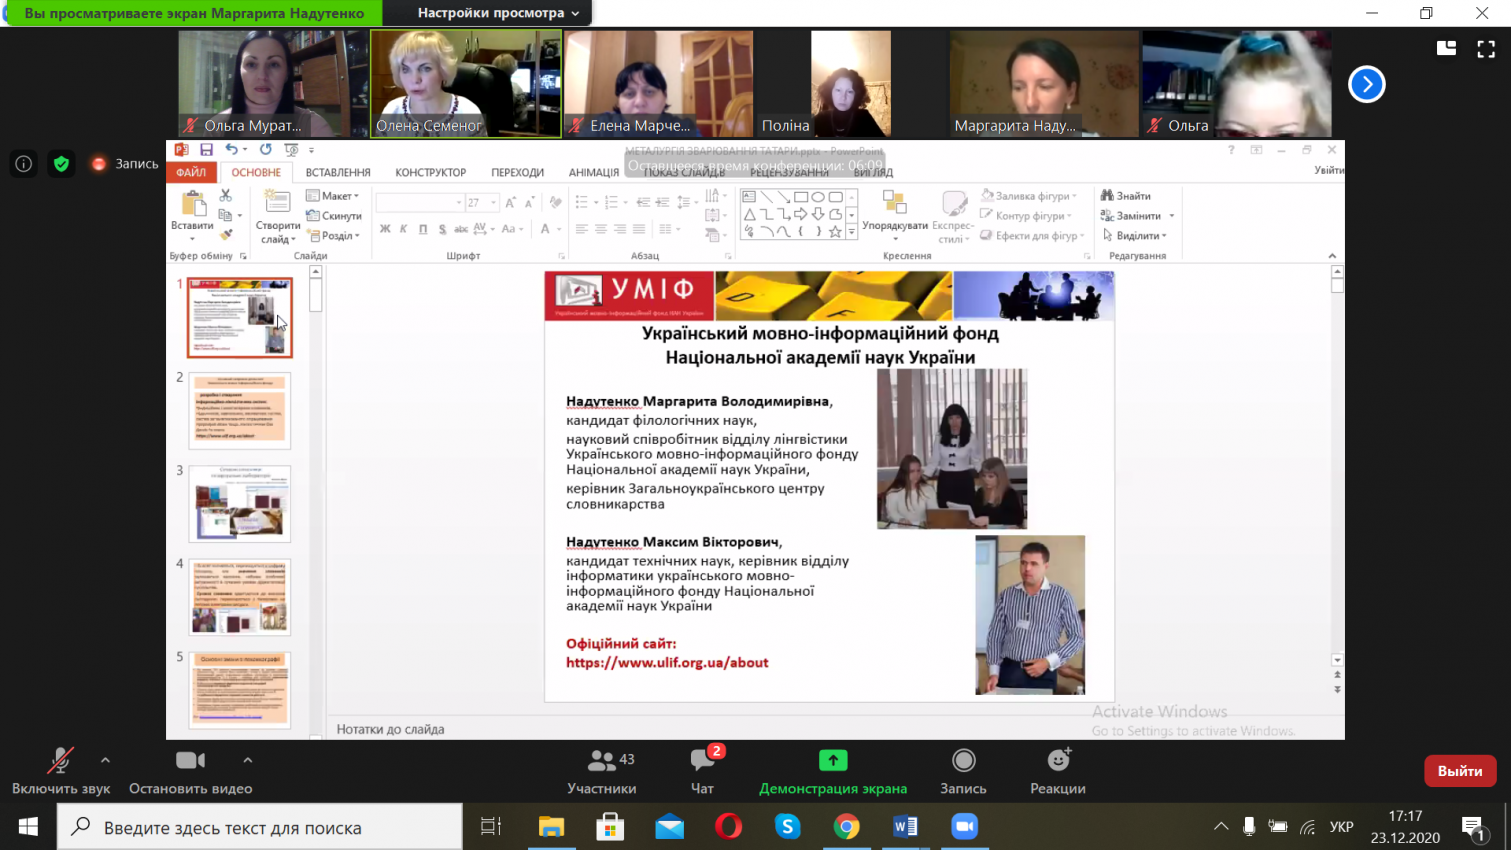Toggle text shadow S formatting
This screenshot has width=1511, height=850.
(442, 229)
